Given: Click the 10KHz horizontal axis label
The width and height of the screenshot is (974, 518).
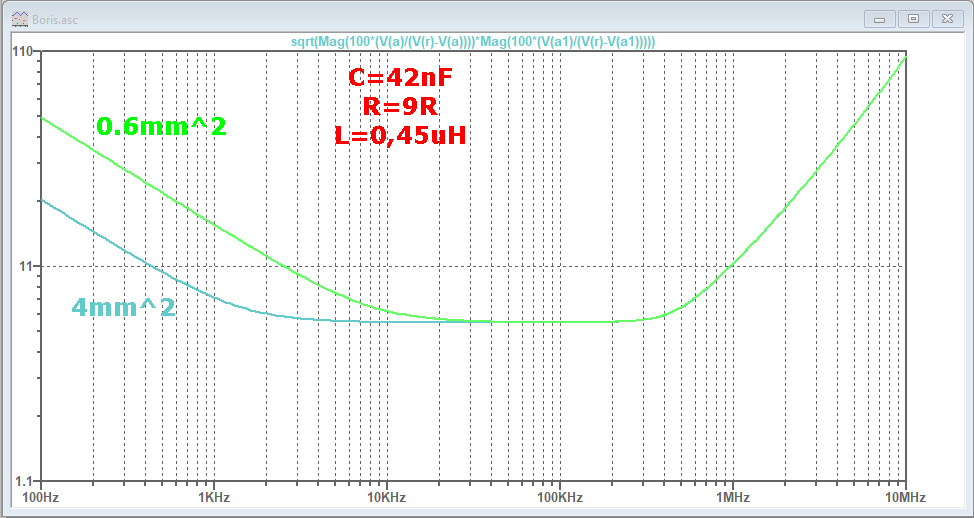Looking at the screenshot, I should pos(387,498).
